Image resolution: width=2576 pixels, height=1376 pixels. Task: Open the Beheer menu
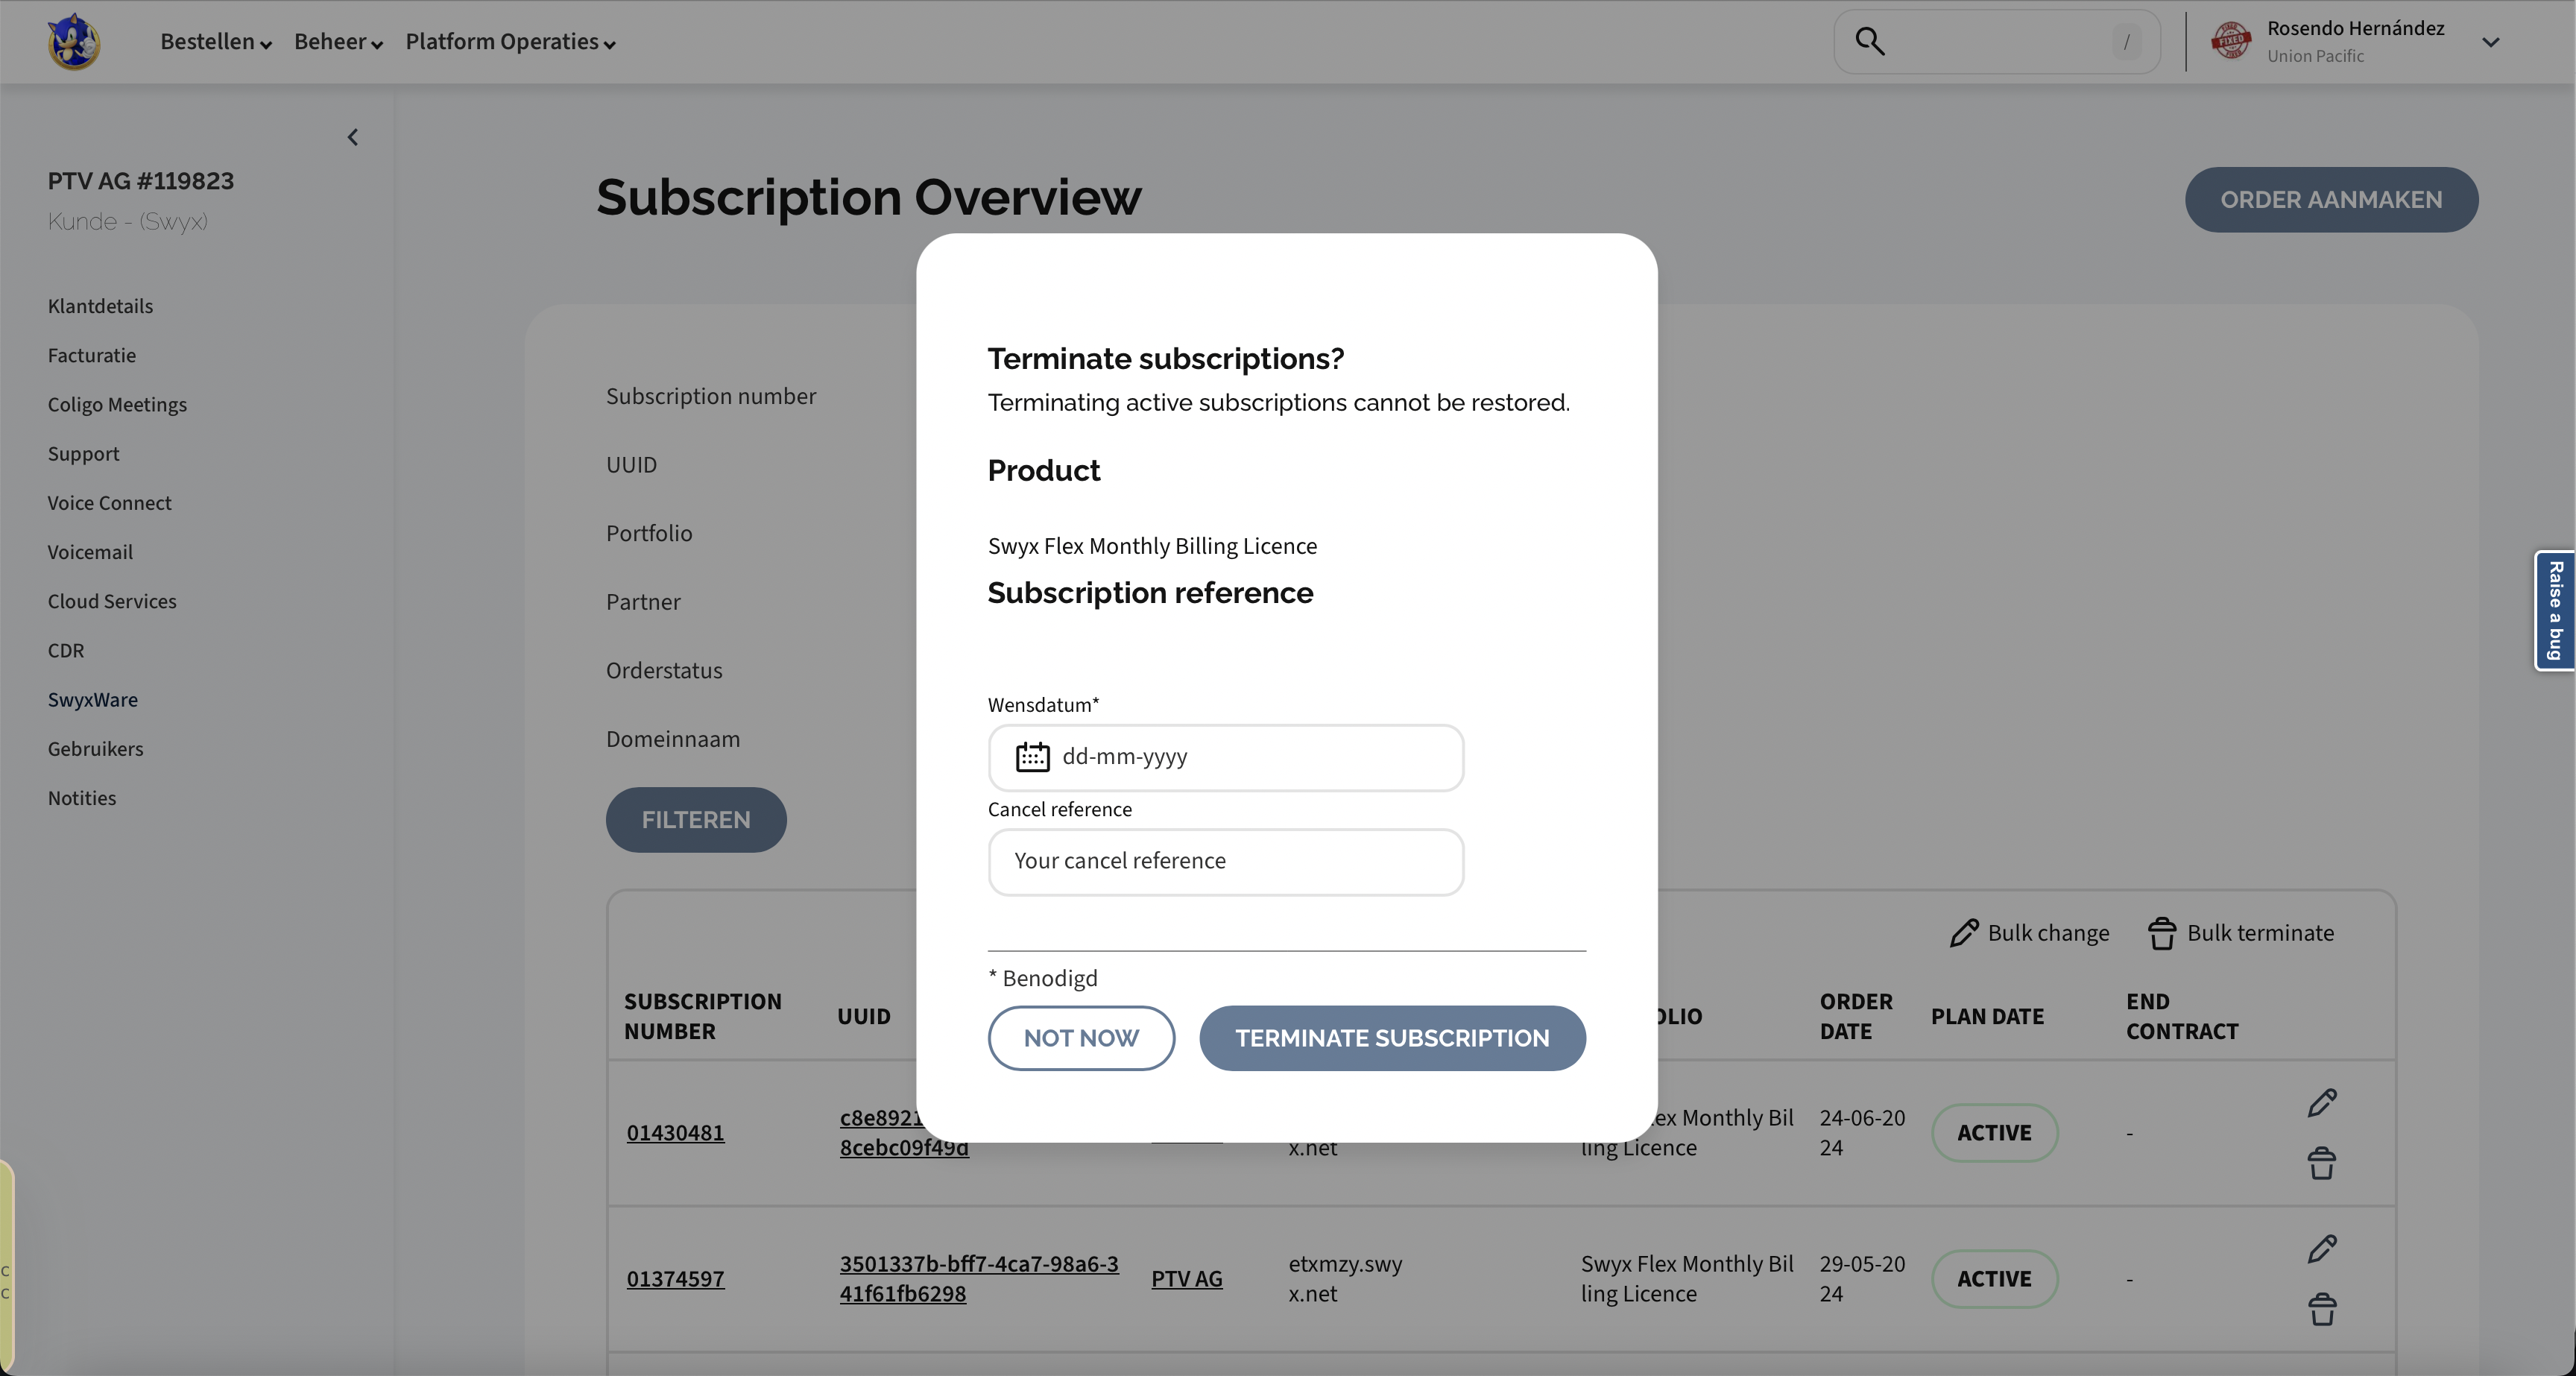click(x=337, y=41)
